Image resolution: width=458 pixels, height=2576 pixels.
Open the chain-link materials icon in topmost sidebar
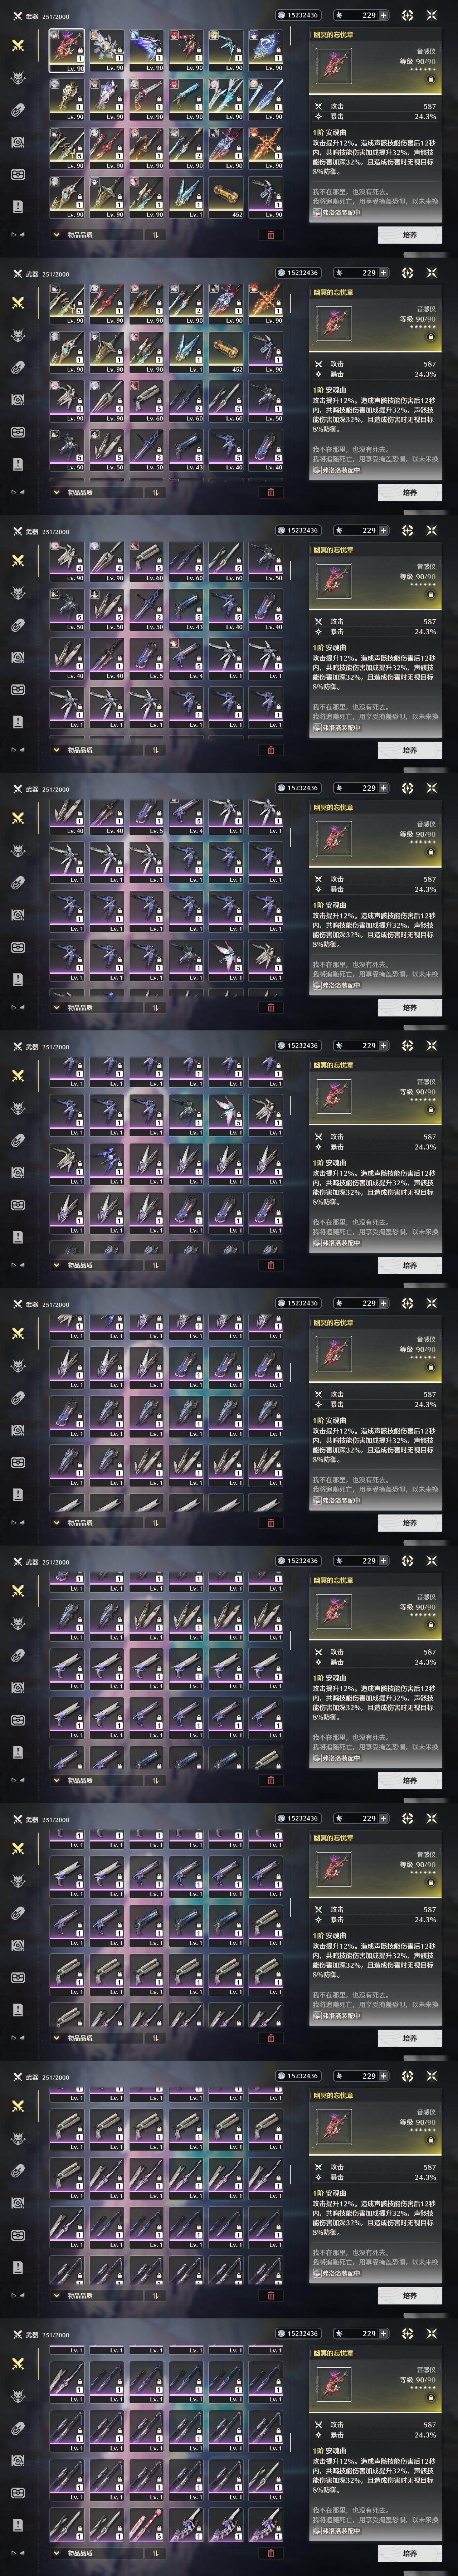tap(17, 110)
